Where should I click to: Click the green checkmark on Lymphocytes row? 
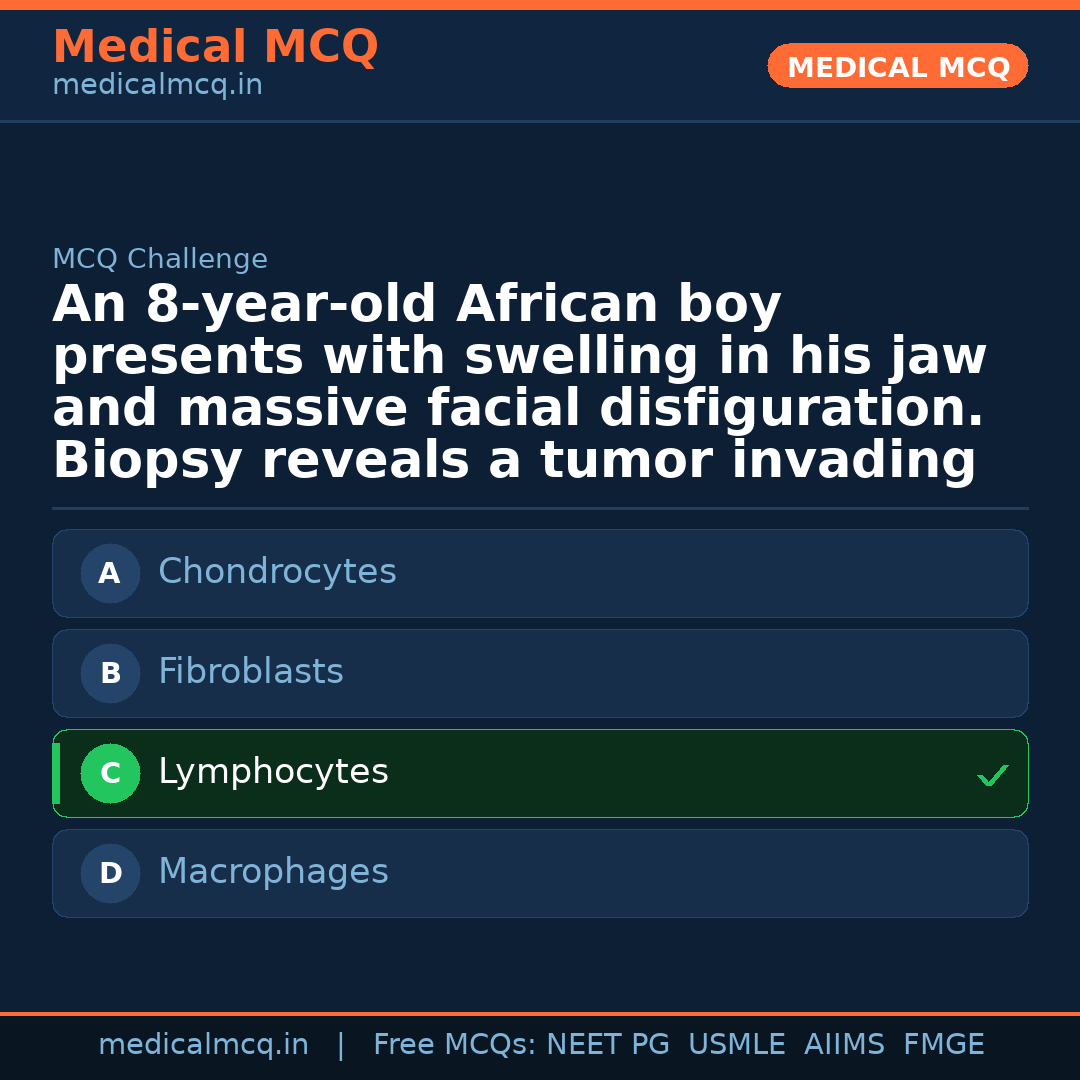point(992,775)
